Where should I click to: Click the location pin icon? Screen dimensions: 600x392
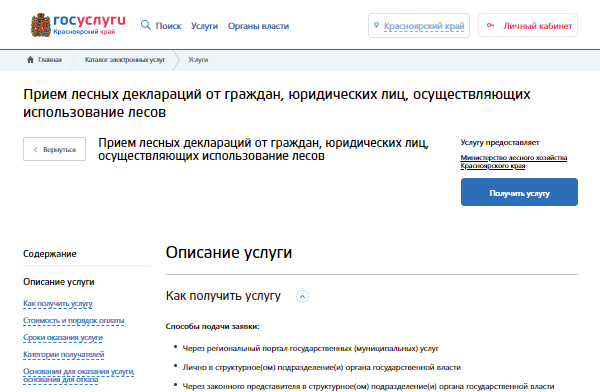[377, 25]
